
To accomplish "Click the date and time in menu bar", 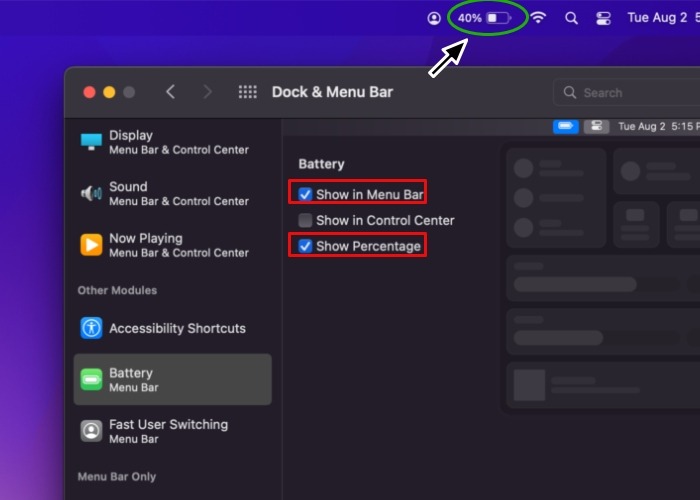I will 662,18.
